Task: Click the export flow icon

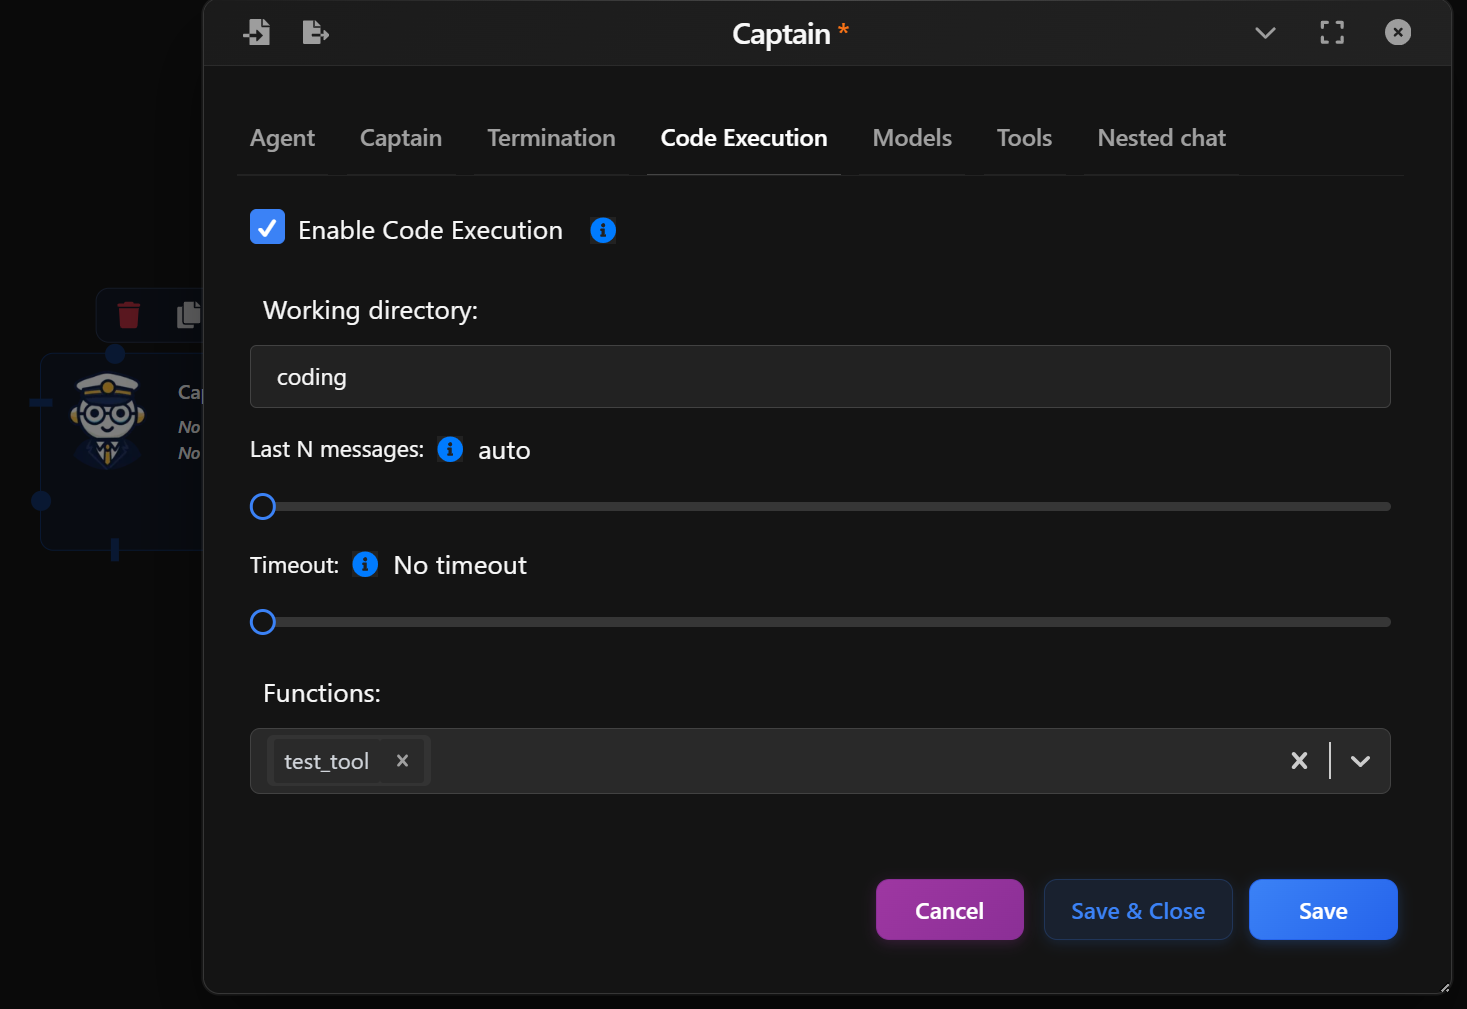Action: 315,32
